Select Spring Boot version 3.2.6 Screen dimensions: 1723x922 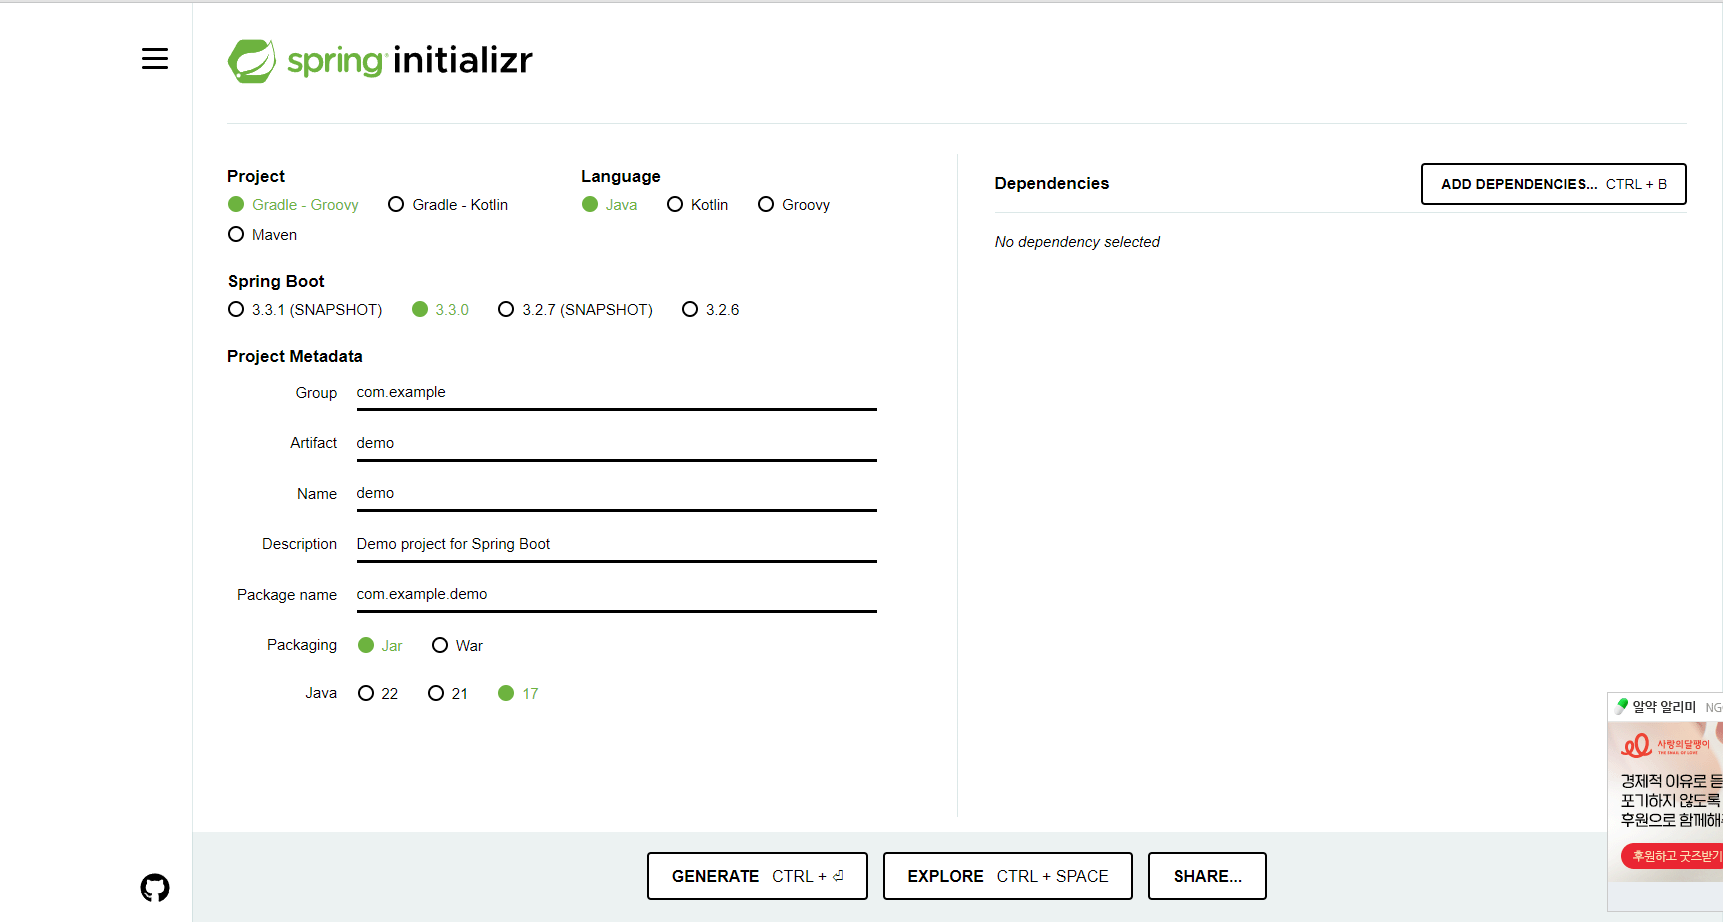710,309
